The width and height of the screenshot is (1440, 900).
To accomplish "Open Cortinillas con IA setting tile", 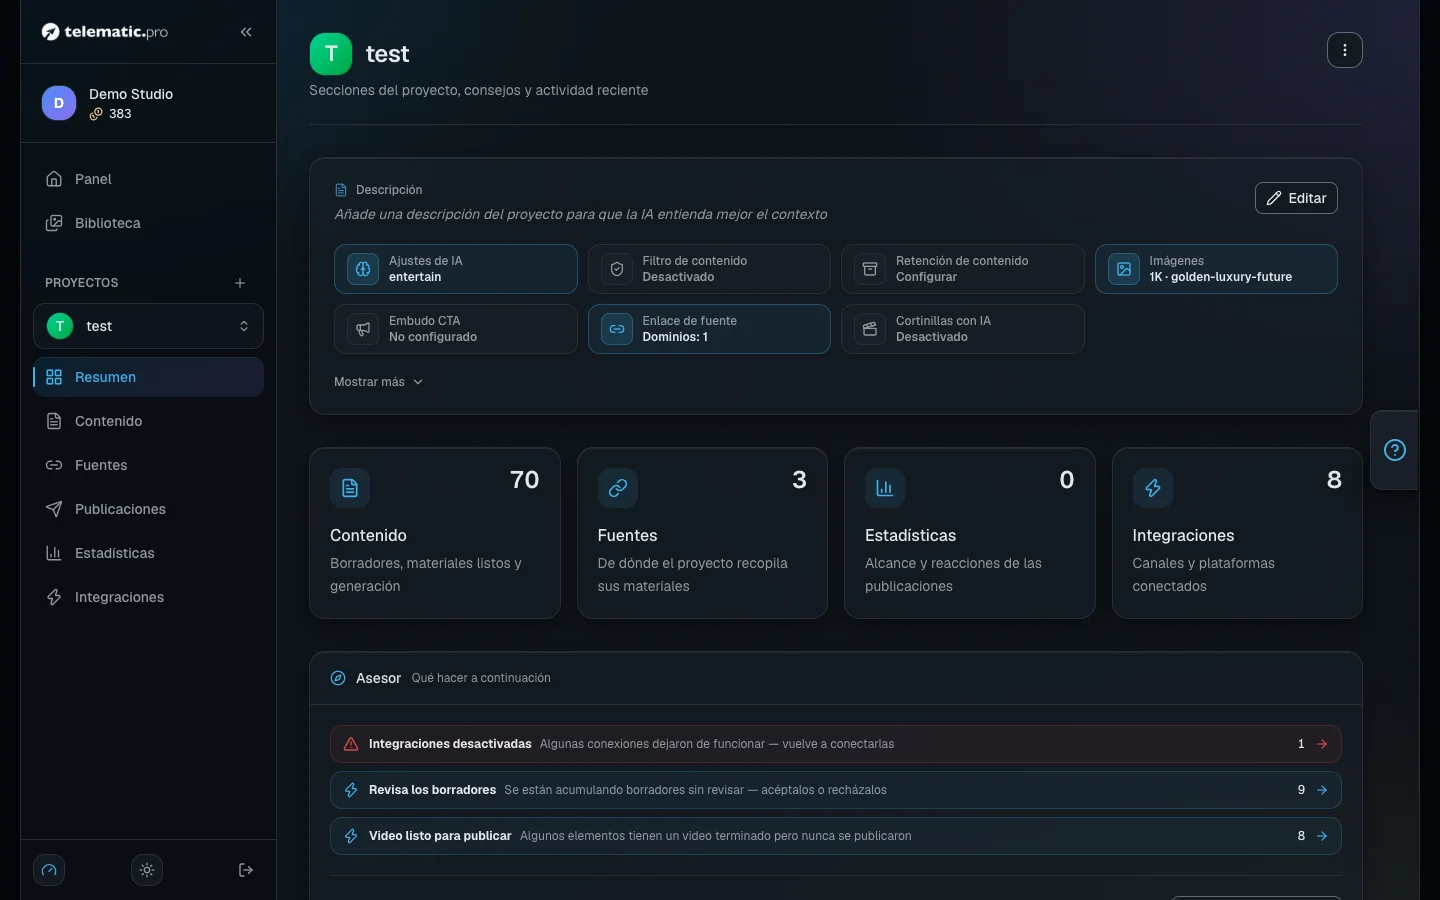I will tap(963, 329).
